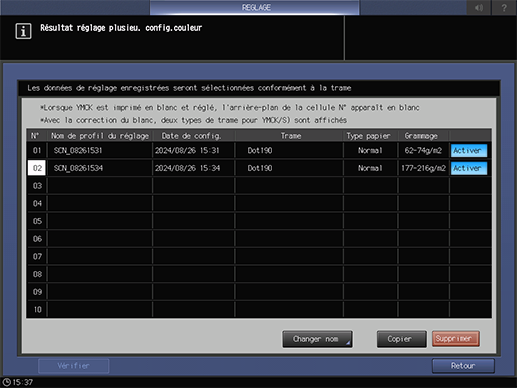Image resolution: width=517 pixels, height=388 pixels.
Task: Click the information icon beside the title
Action: click(23, 31)
